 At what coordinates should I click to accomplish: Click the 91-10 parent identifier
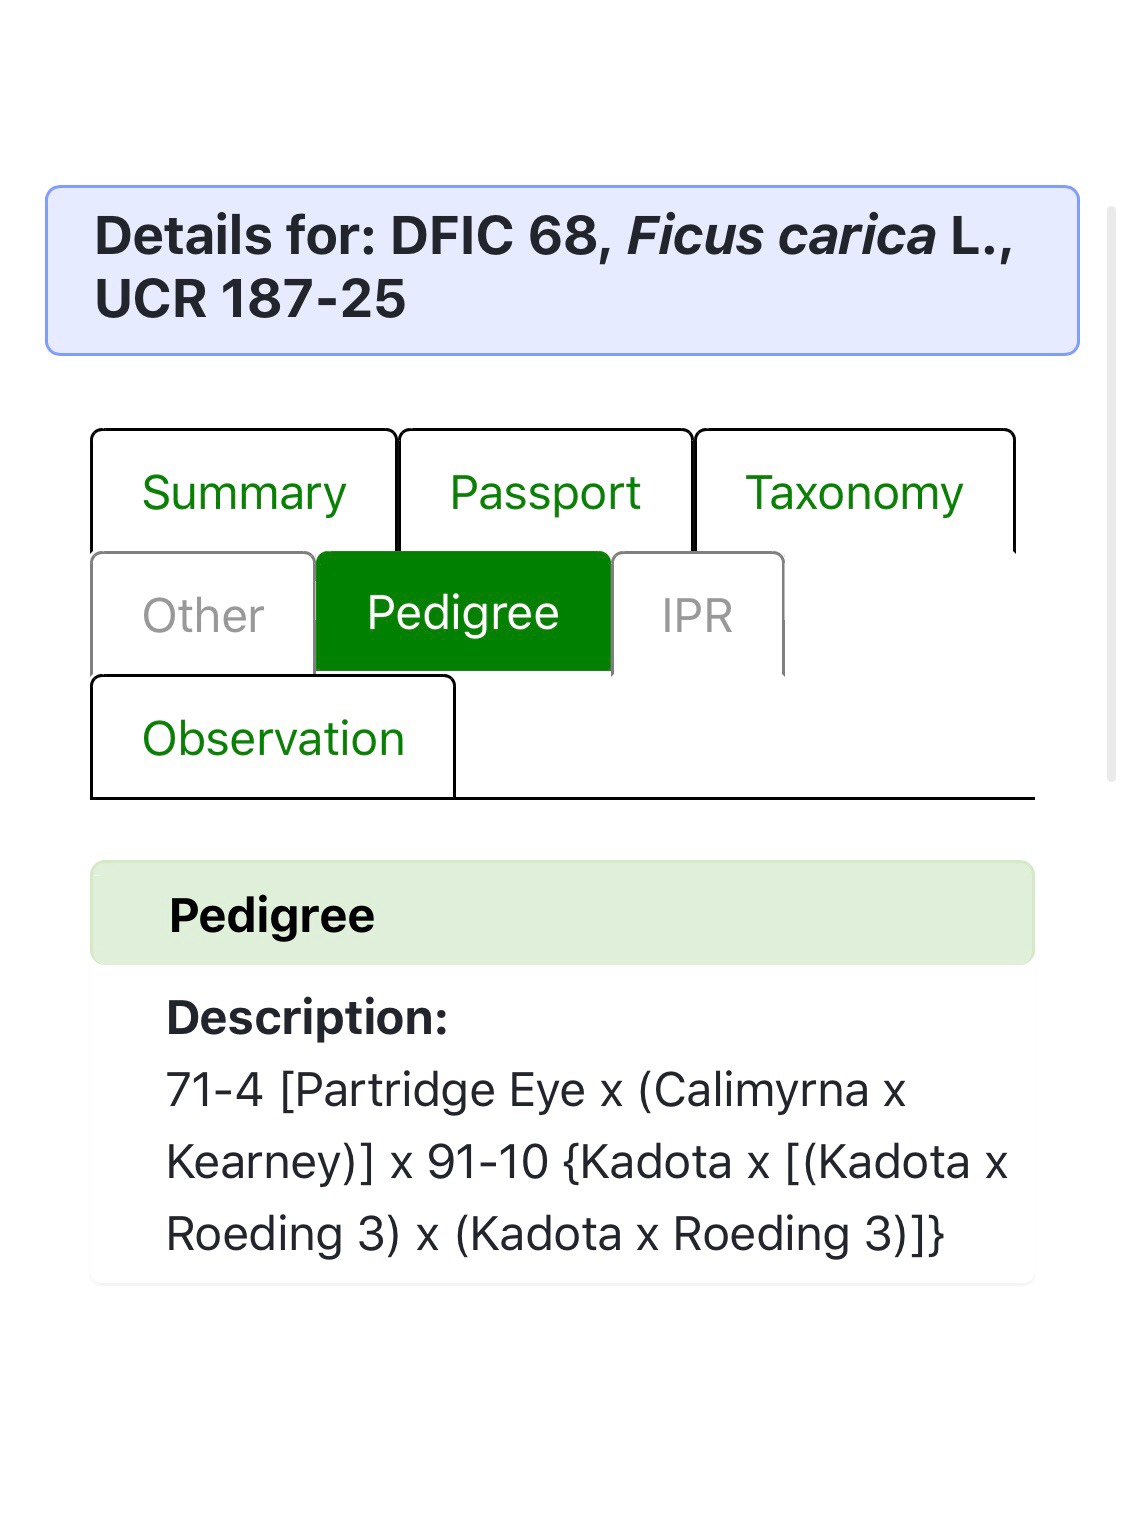coord(487,1162)
